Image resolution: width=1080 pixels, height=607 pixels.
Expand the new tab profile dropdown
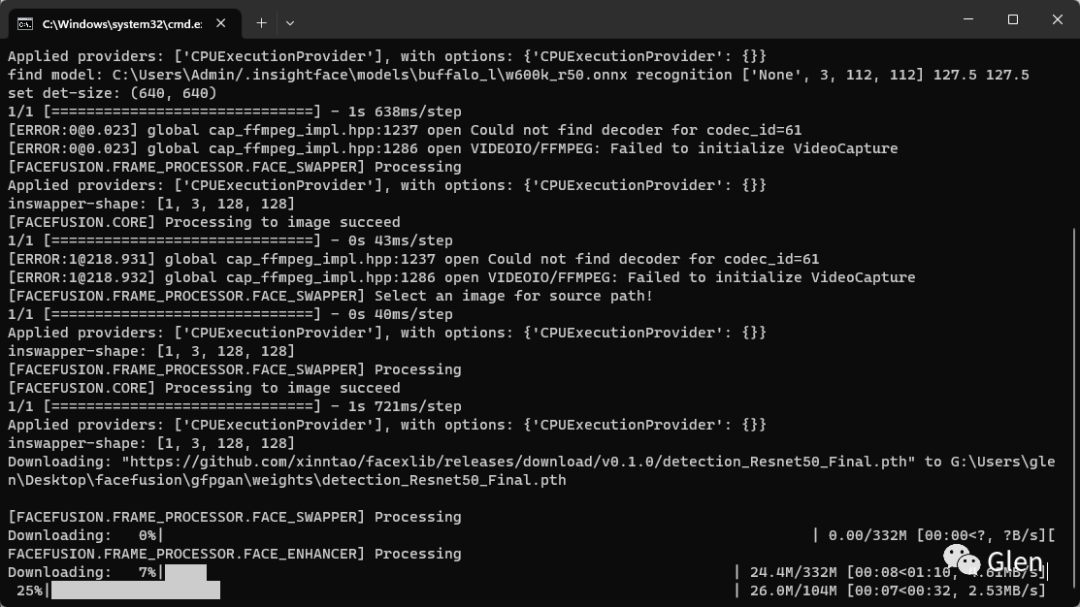(x=290, y=23)
